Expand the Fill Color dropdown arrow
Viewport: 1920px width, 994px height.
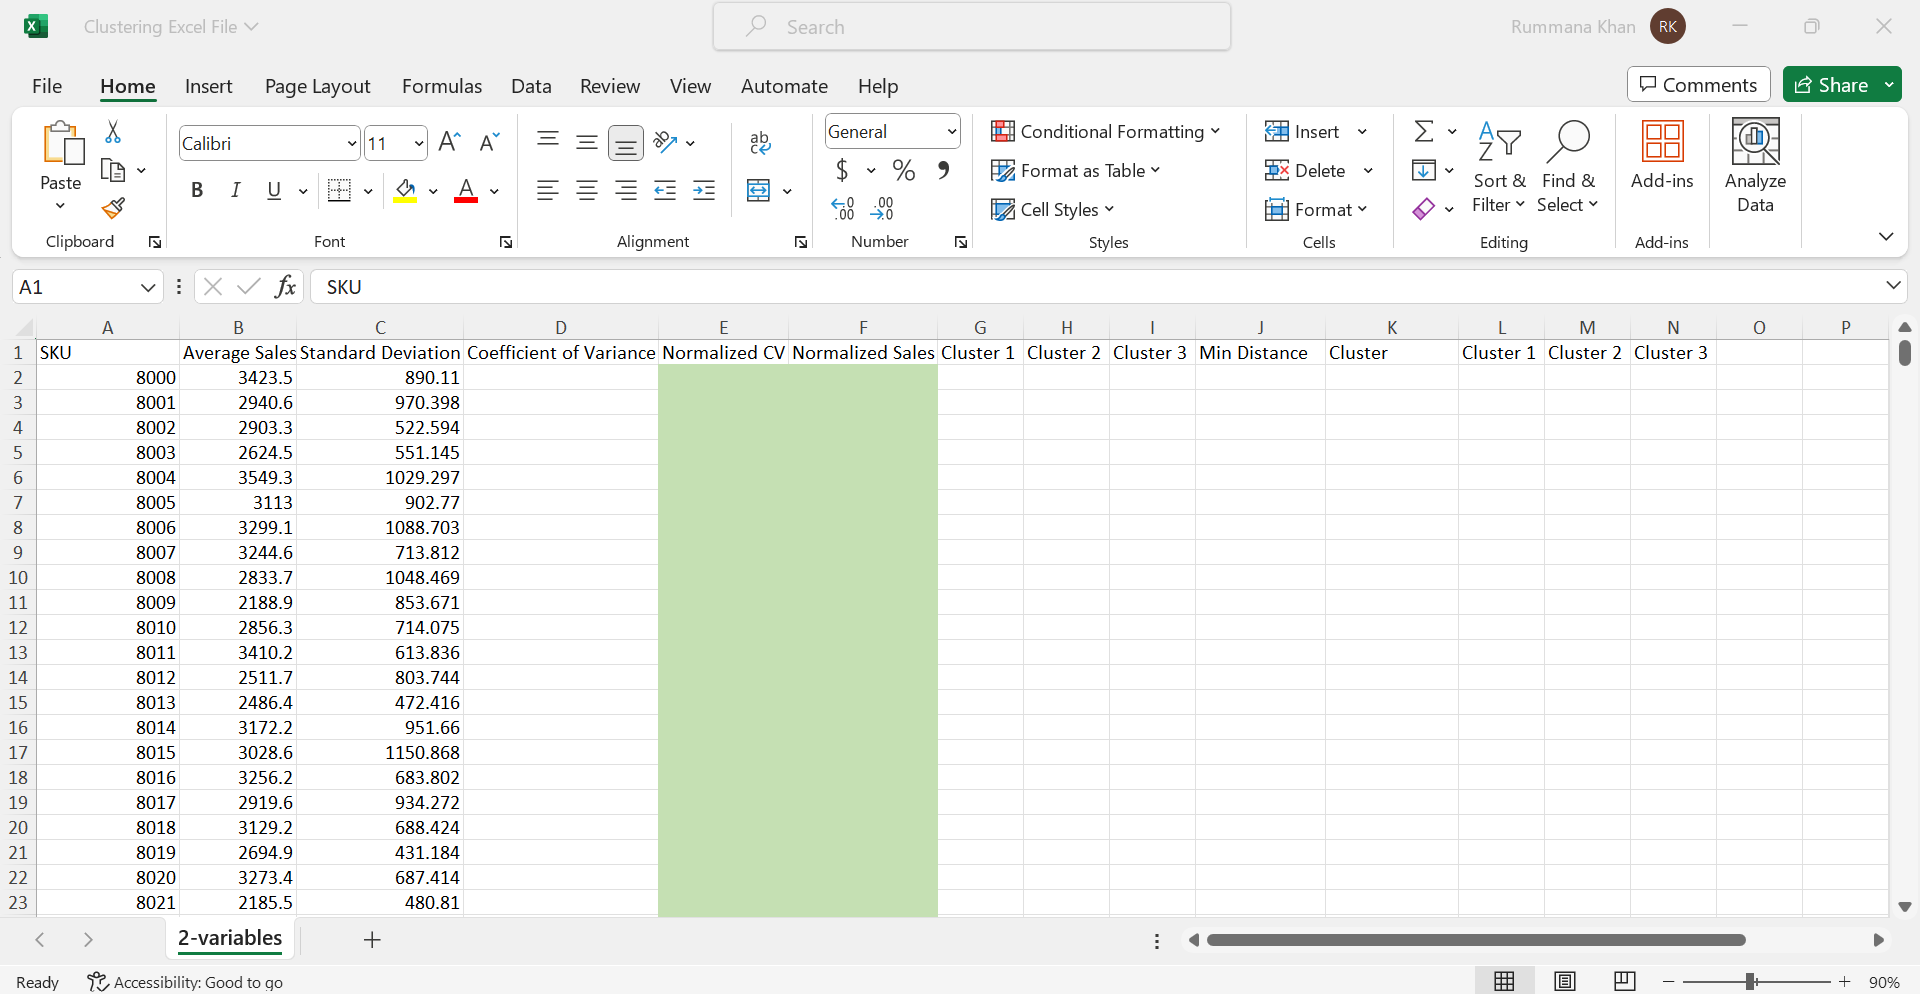432,191
